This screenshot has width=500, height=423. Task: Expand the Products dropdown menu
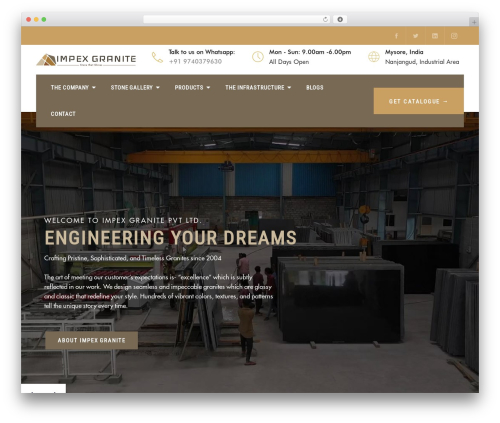pyautogui.click(x=192, y=88)
